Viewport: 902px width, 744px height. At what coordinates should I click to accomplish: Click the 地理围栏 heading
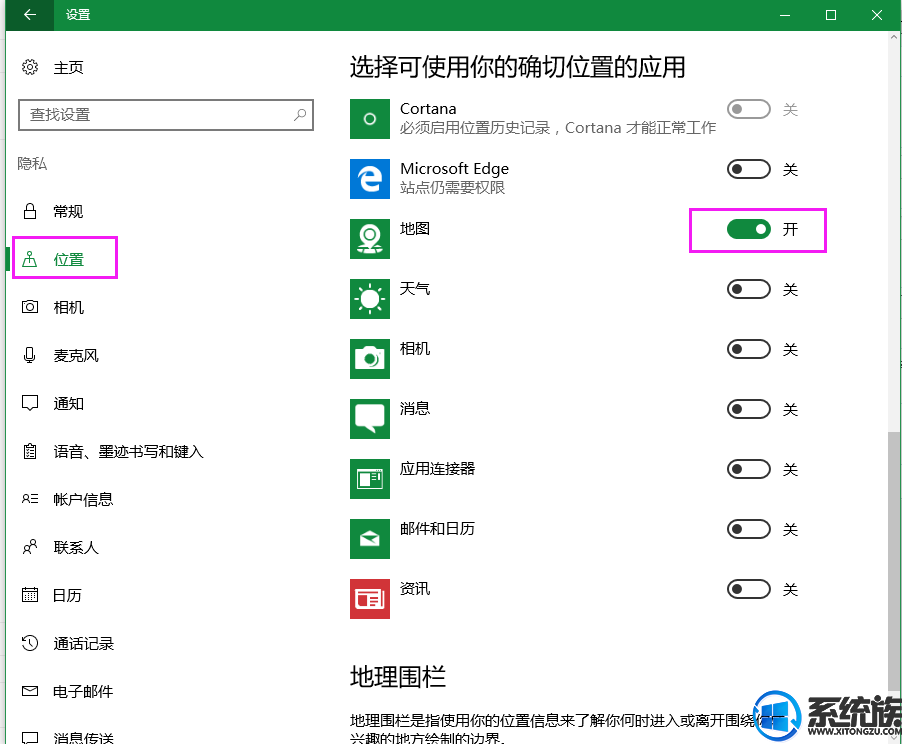398,677
